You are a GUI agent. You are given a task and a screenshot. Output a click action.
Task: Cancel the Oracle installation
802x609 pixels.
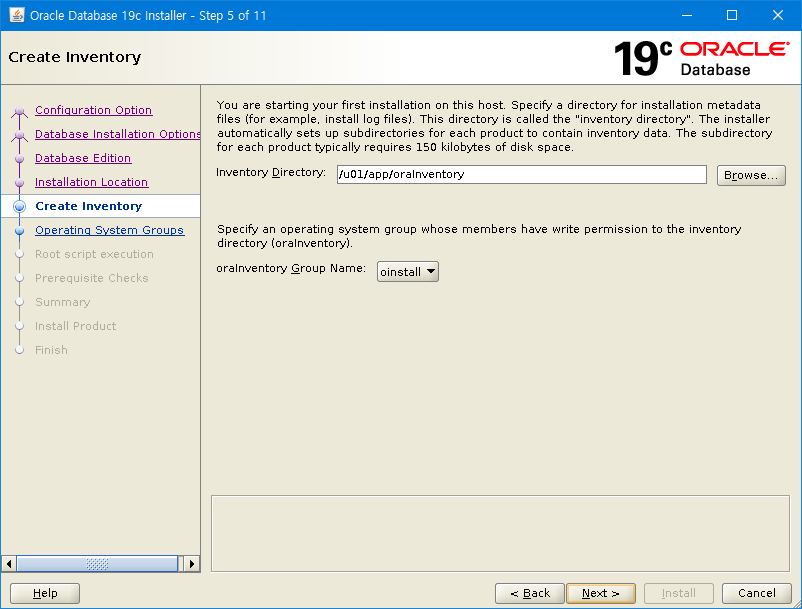click(757, 593)
